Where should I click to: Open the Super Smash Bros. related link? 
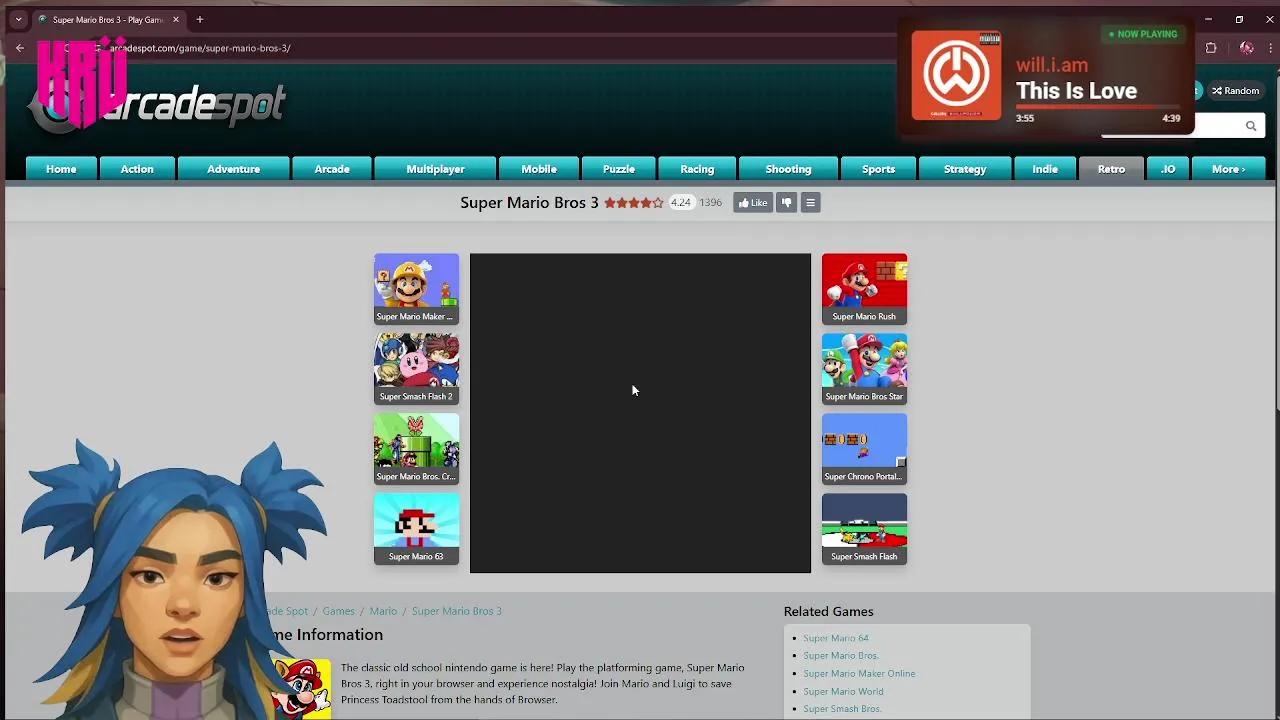click(842, 709)
